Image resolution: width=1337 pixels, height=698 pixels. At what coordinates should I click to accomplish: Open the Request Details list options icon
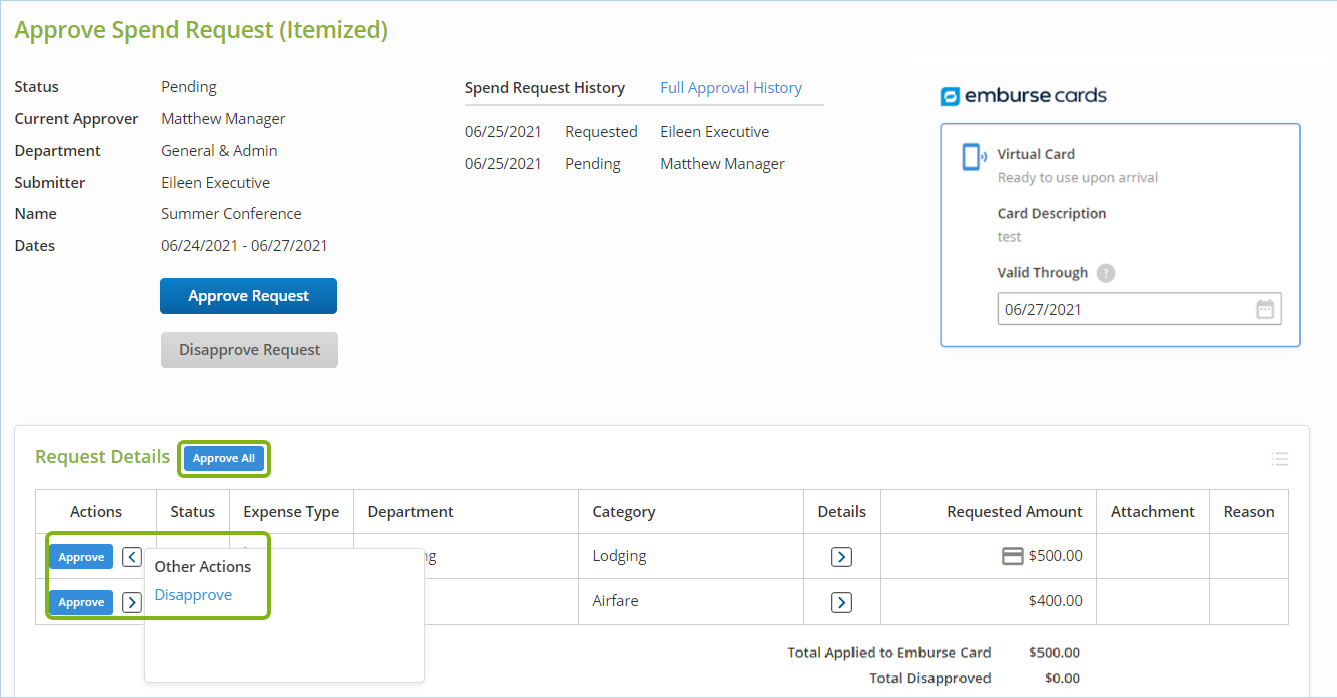click(x=1279, y=459)
